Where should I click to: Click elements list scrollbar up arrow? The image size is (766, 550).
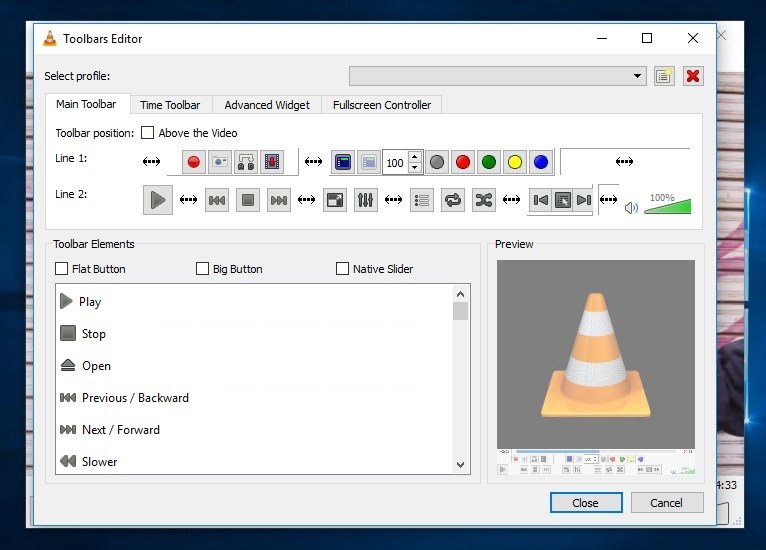click(460, 294)
